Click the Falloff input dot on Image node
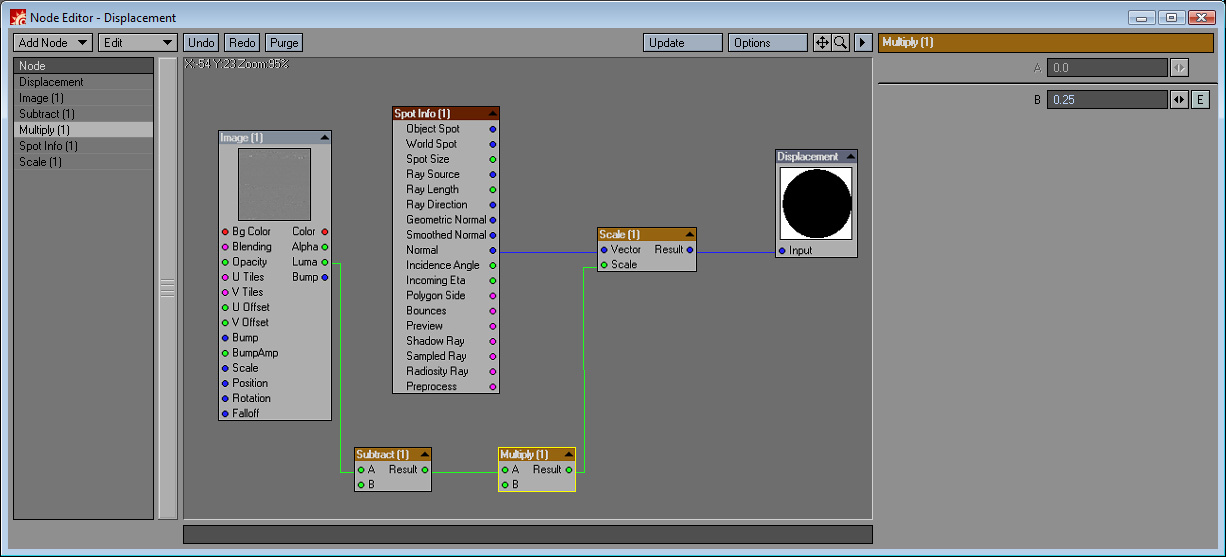Viewport: 1226px width, 557px height. pyautogui.click(x=225, y=413)
